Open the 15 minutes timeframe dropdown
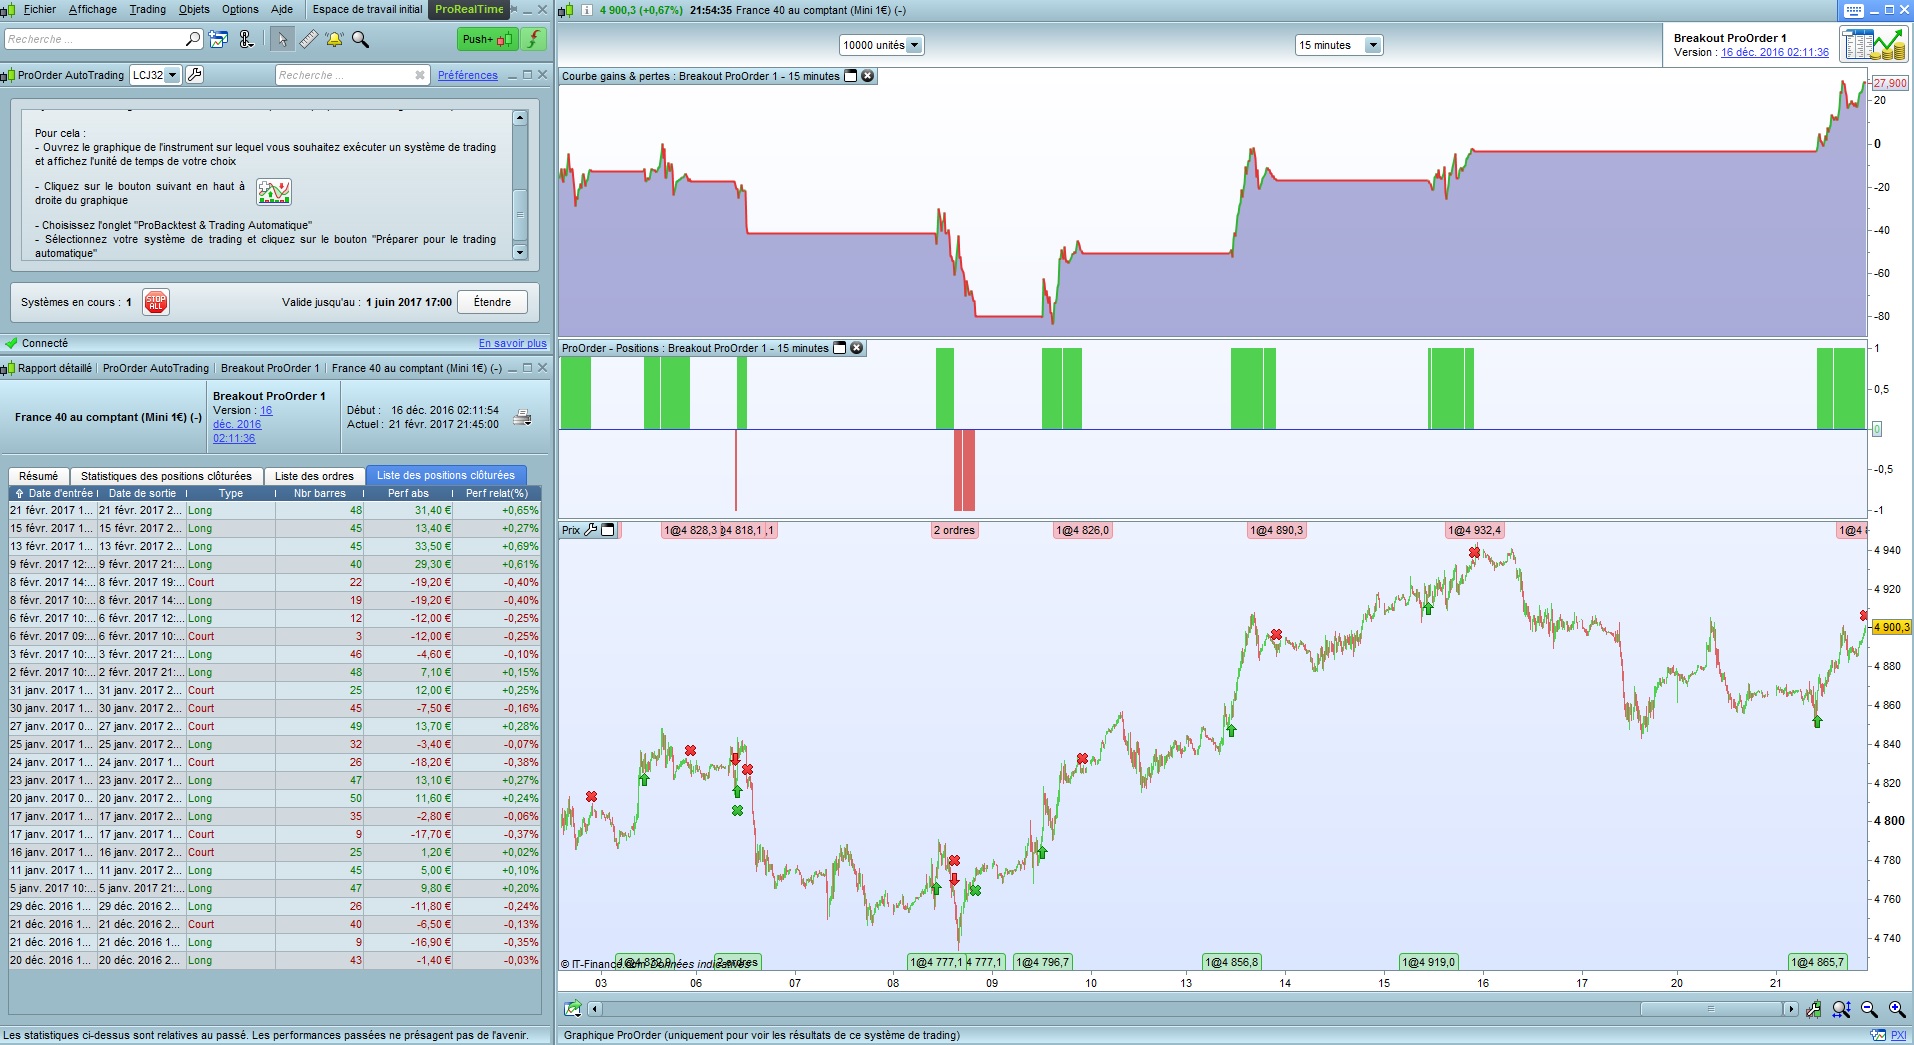This screenshot has width=1914, height=1045. (1373, 45)
